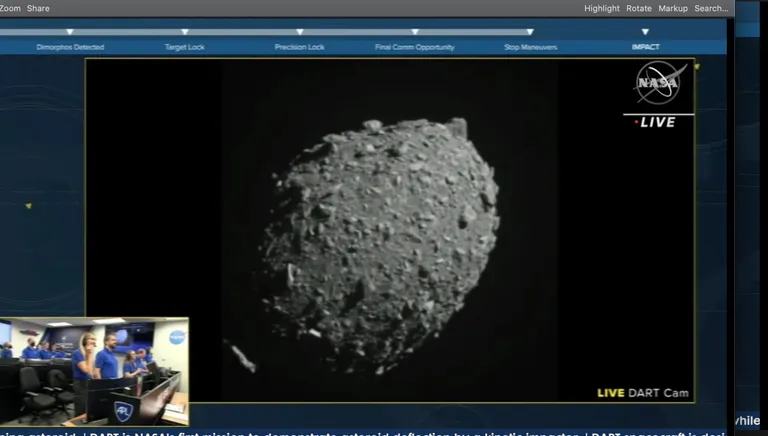Select the Highlight tool
This screenshot has width=768, height=436.
click(601, 8)
